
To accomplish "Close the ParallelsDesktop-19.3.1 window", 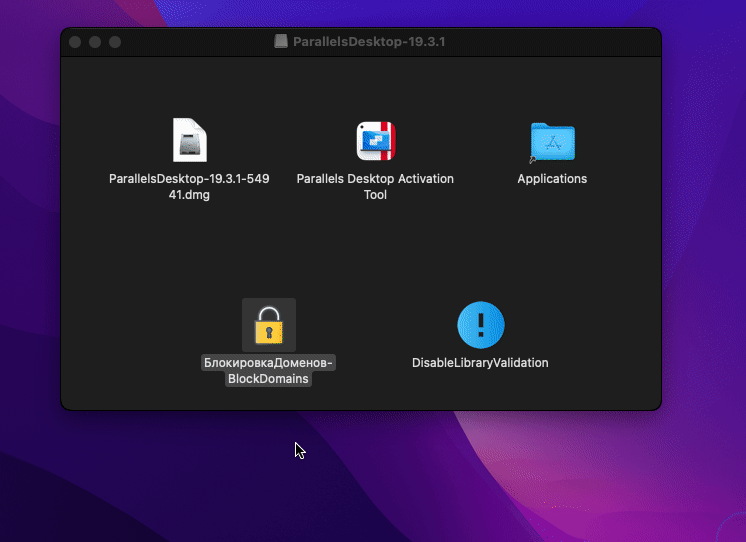I will 75,42.
